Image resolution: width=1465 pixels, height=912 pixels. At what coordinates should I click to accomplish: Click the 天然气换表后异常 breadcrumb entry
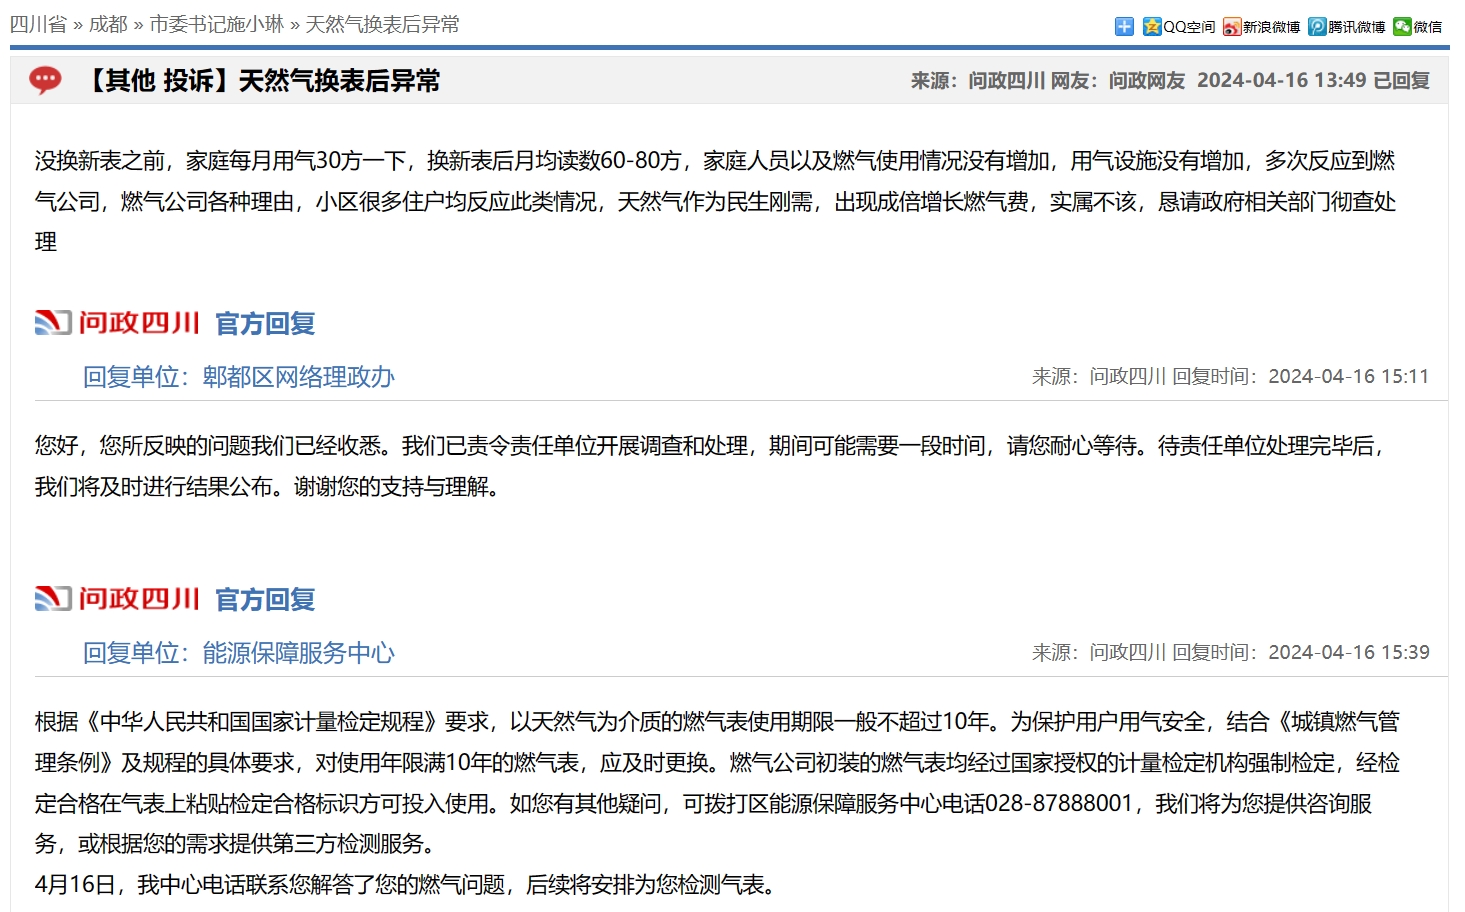pos(382,24)
